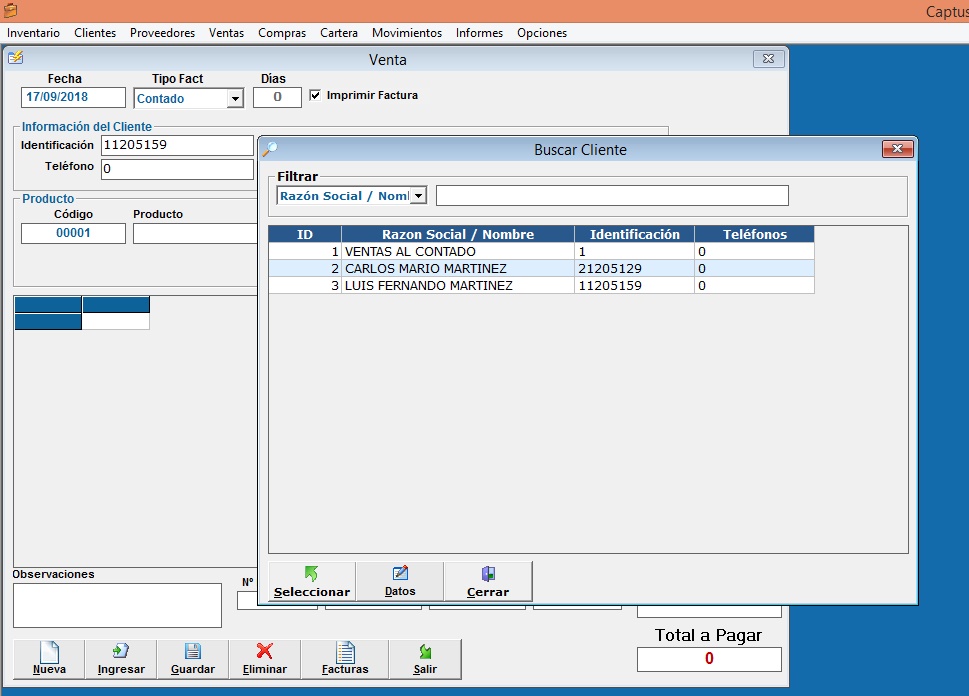The image size is (969, 696).
Task: Click the Cerrar door icon button
Action: tap(487, 581)
